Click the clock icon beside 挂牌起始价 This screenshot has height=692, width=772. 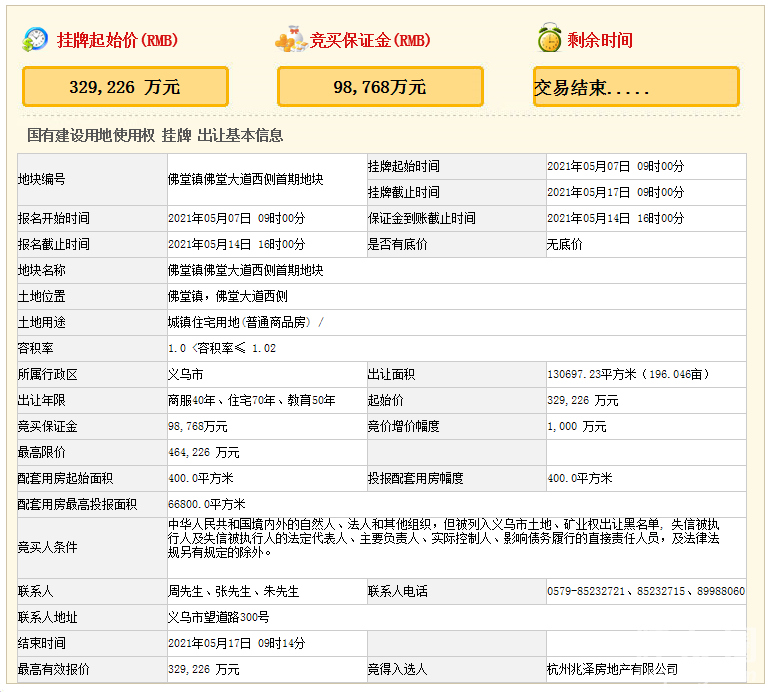[x=36, y=40]
